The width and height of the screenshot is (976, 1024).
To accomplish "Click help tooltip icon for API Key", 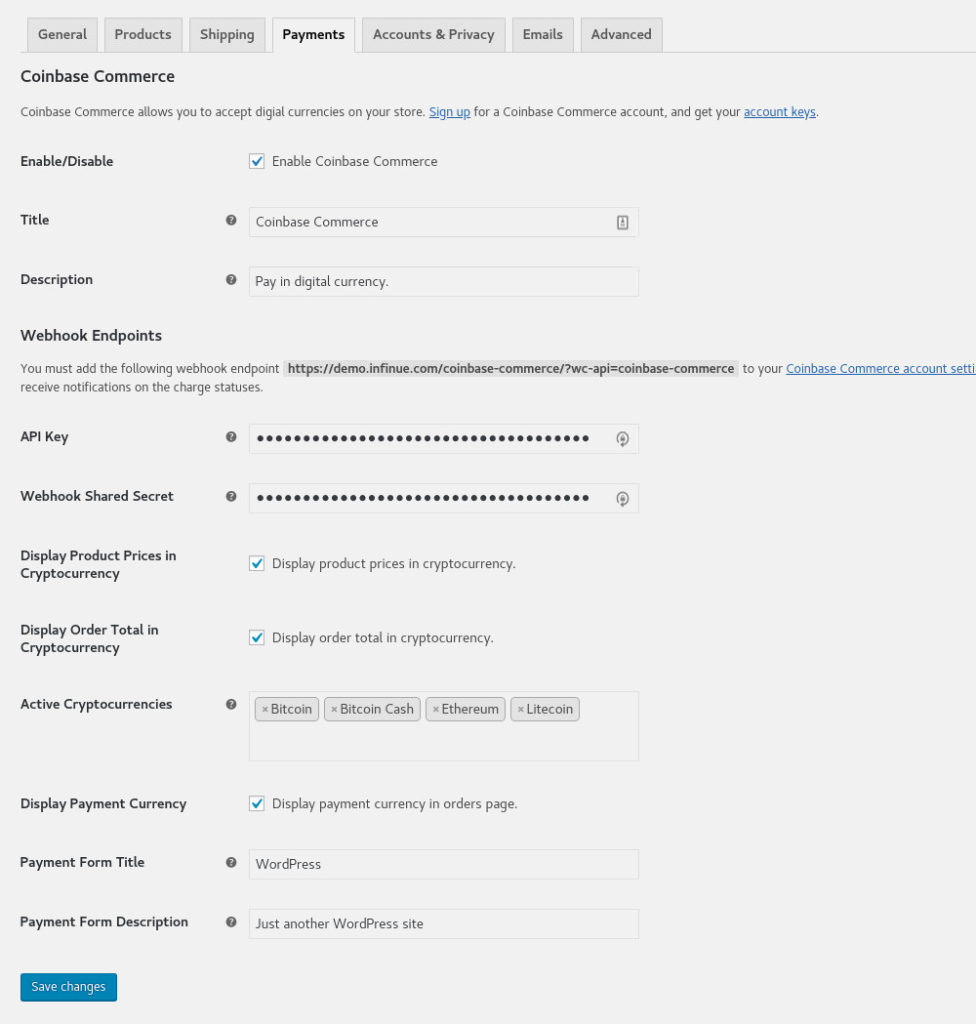I will pos(231,437).
